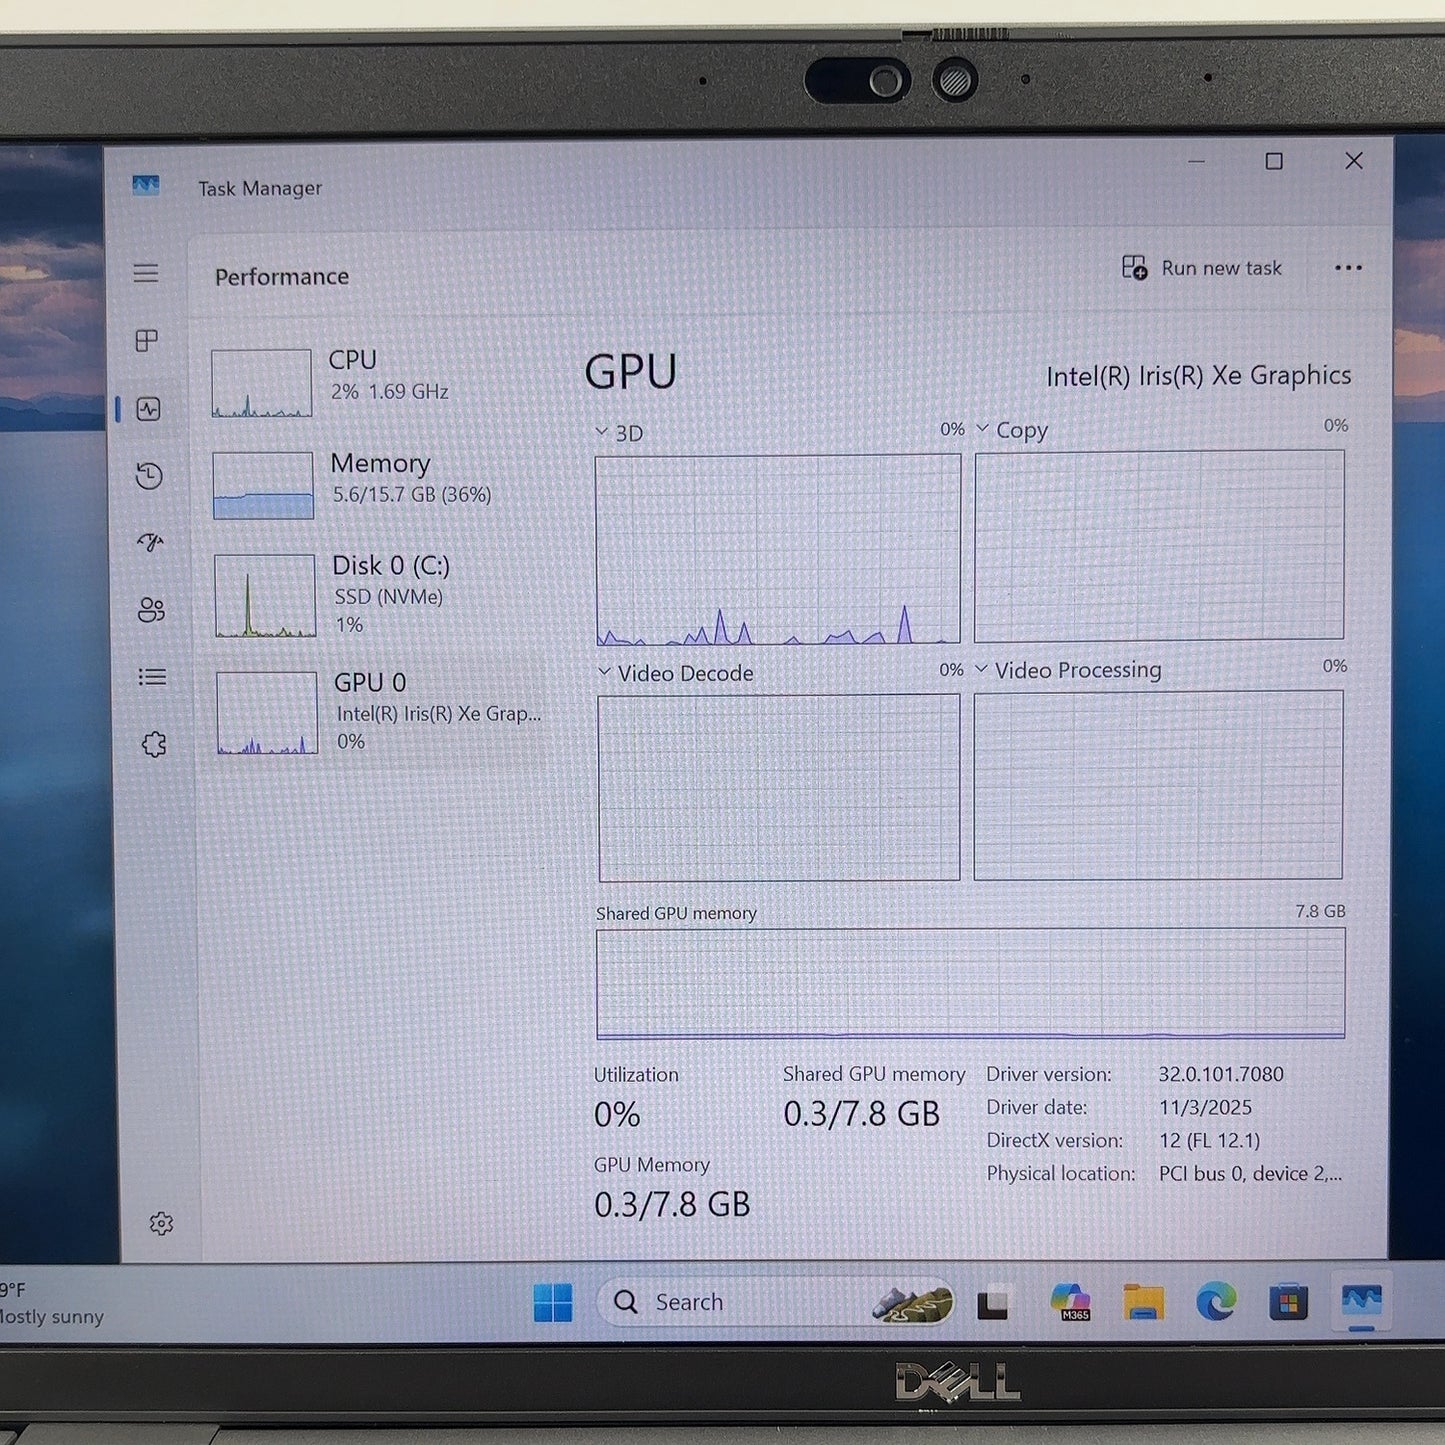Click the Disk 0 mini graph thumbnail
The width and height of the screenshot is (1445, 1445).
265,596
